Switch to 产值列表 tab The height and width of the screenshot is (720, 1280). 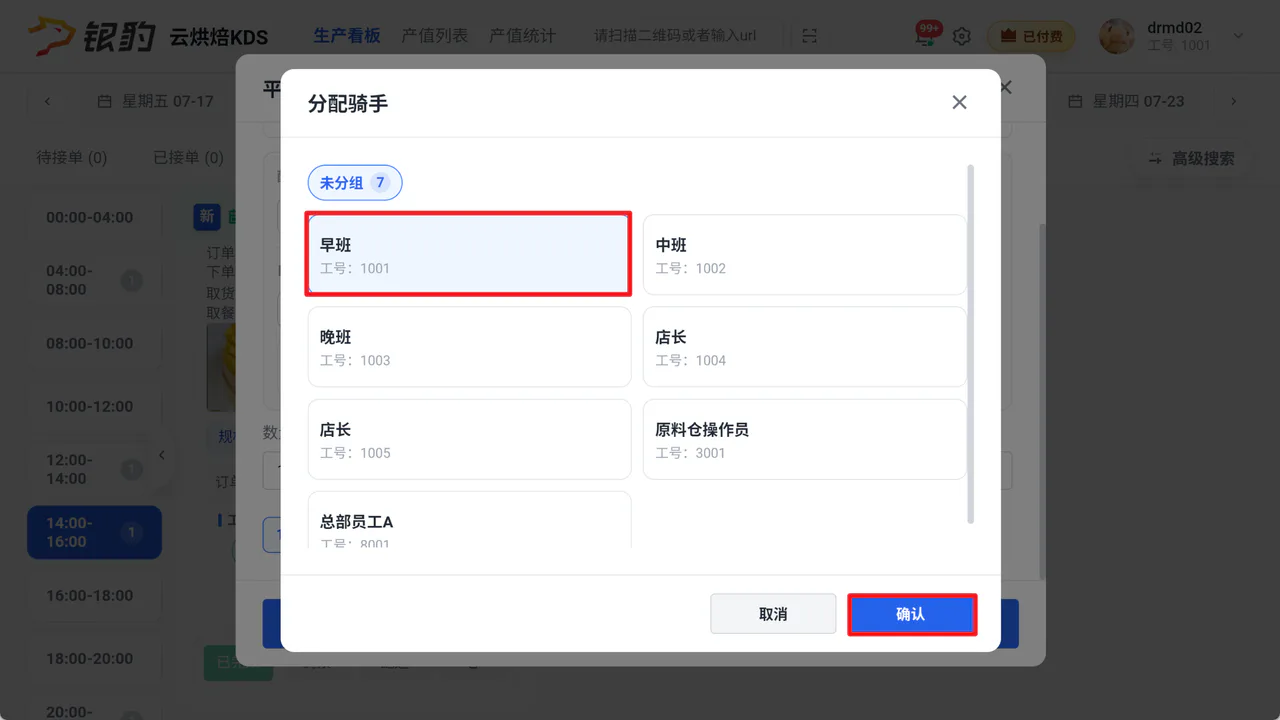pos(434,35)
